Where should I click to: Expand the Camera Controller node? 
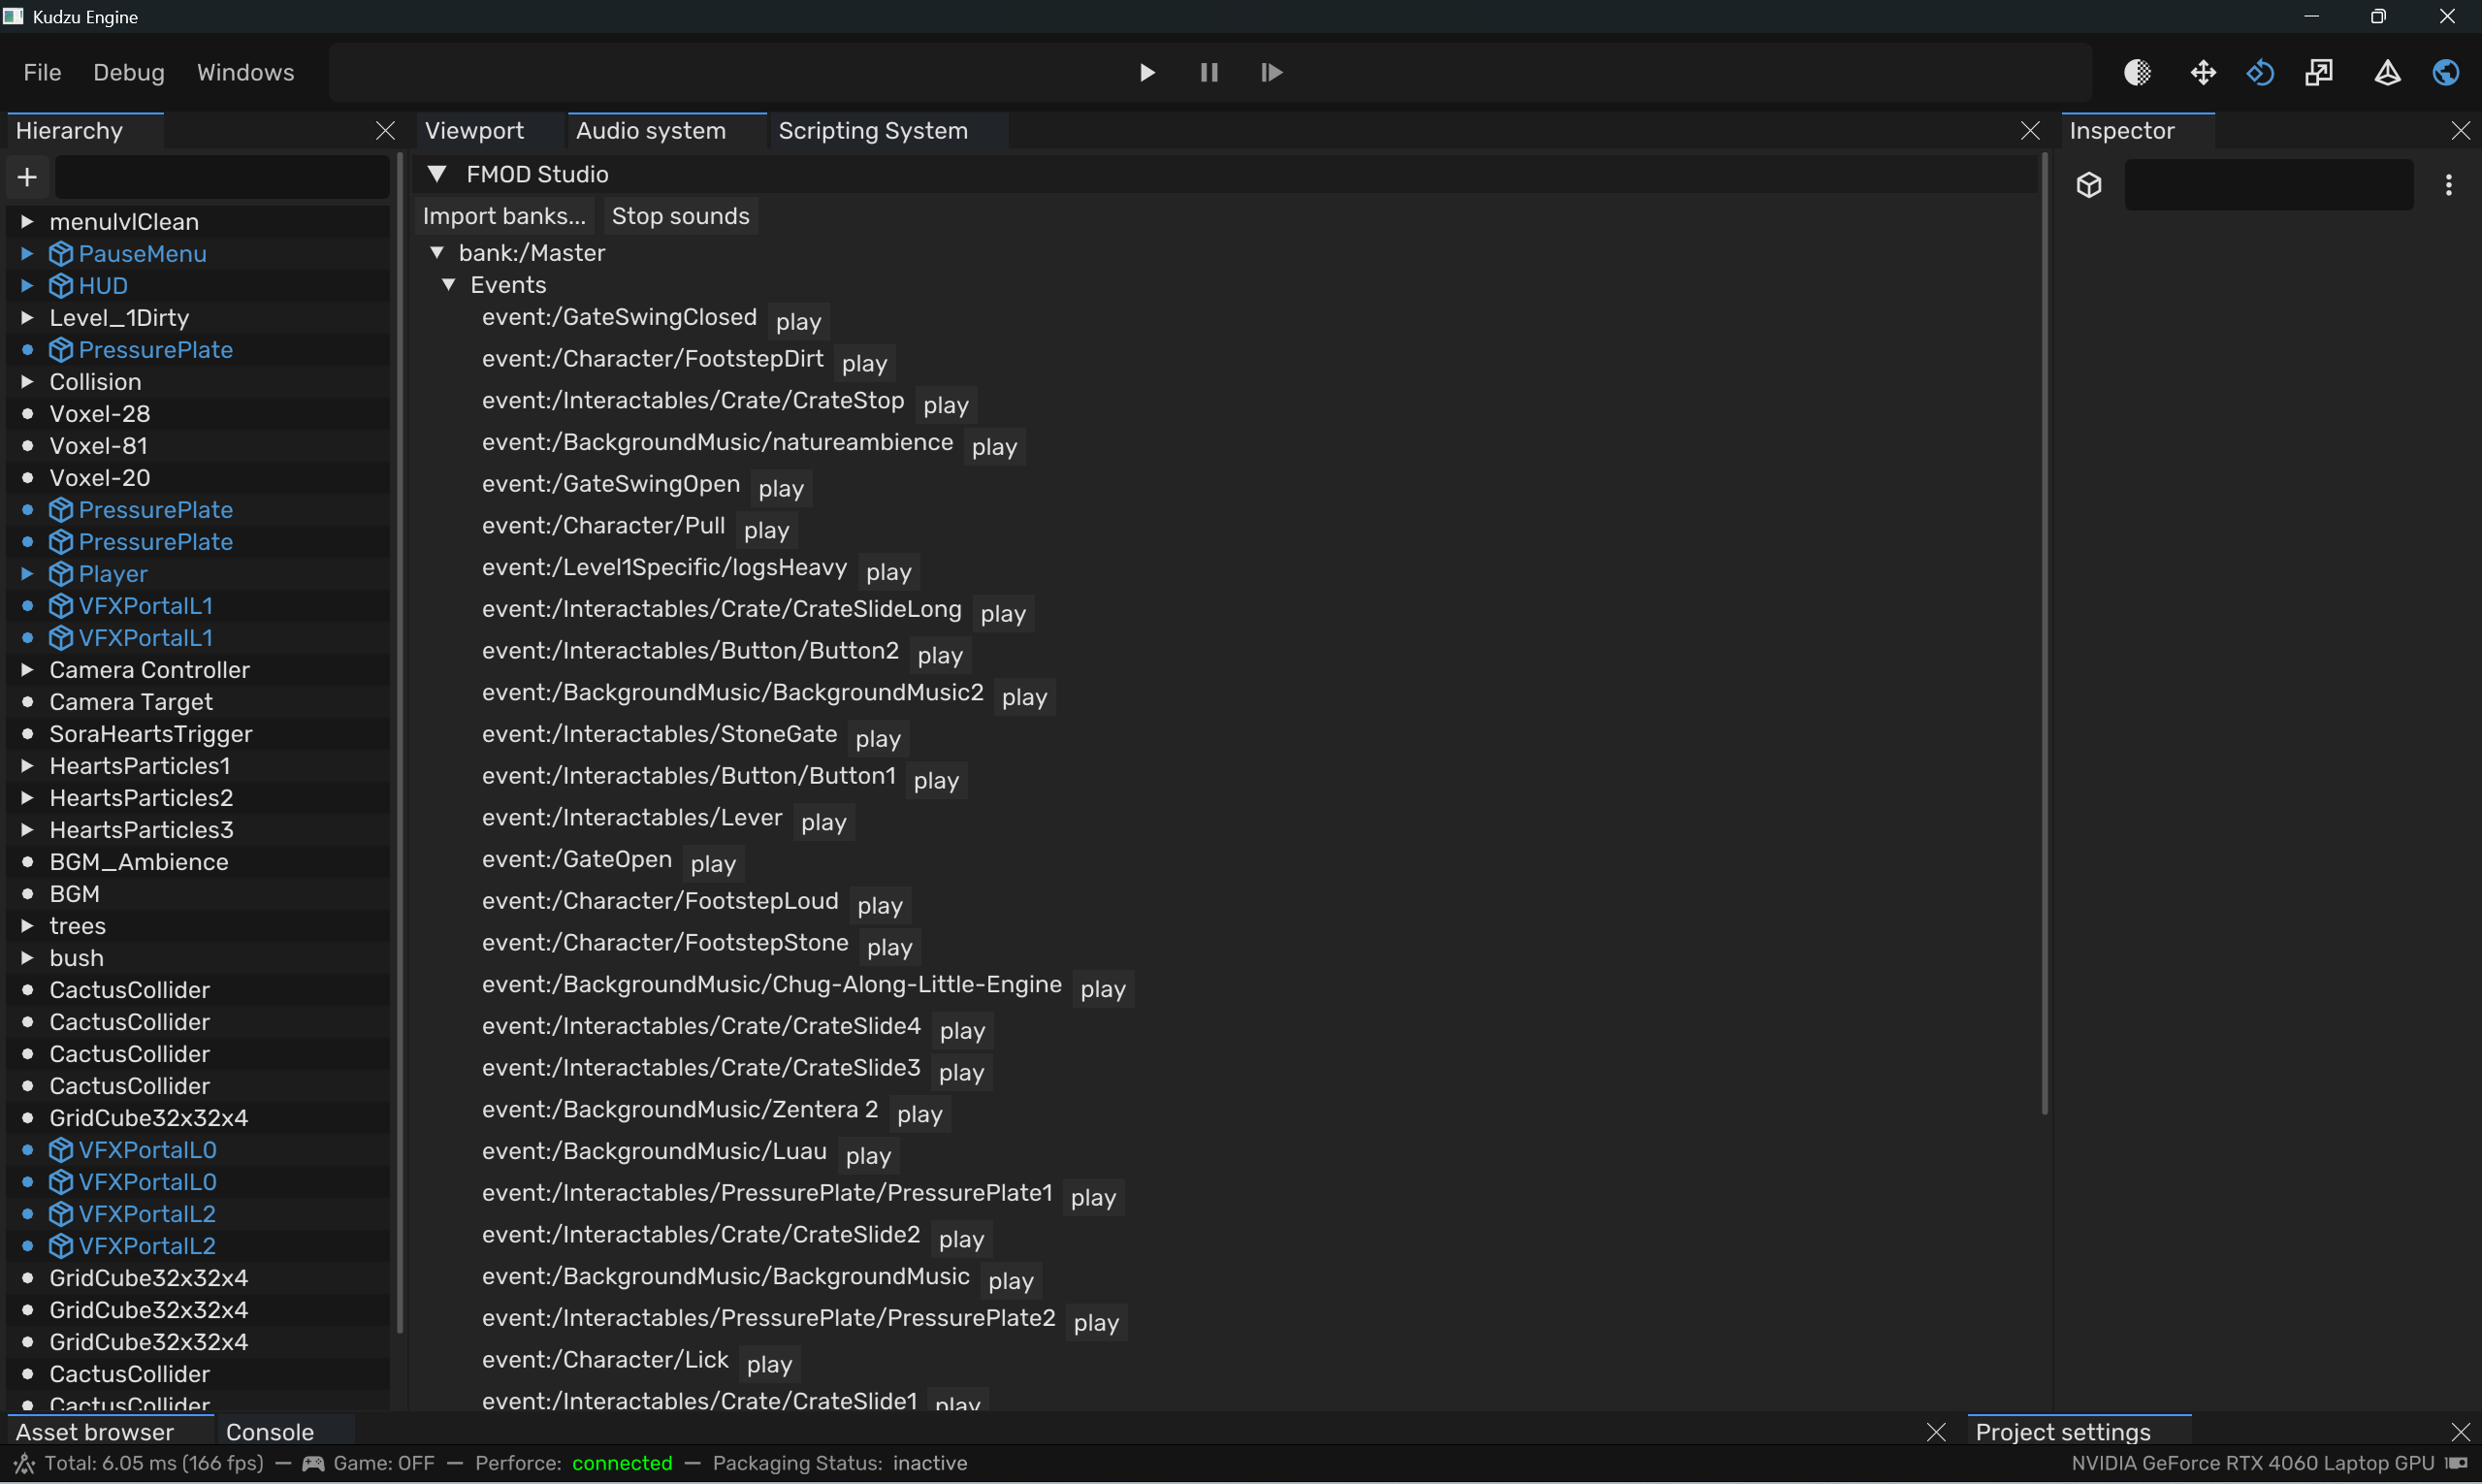[27, 670]
